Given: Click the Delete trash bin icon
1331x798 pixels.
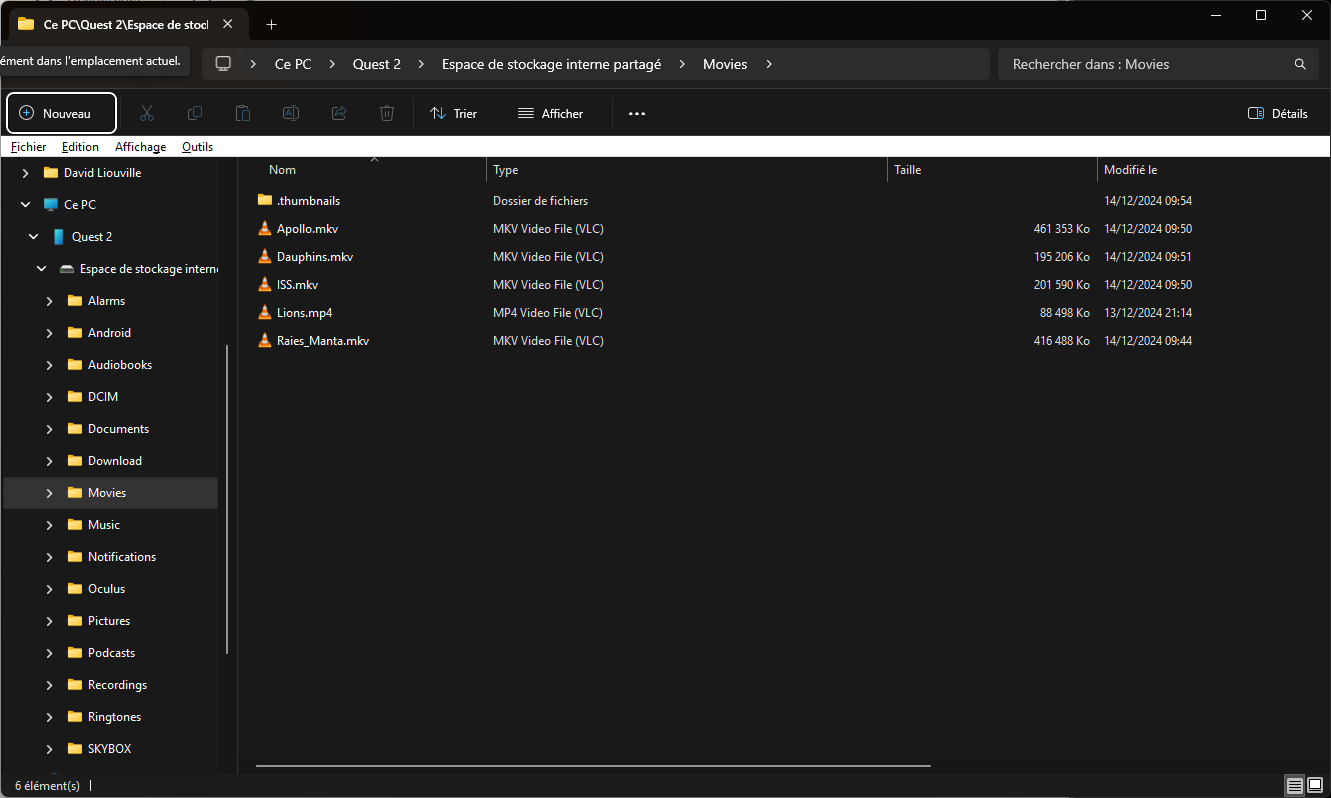Looking at the screenshot, I should pos(387,114).
